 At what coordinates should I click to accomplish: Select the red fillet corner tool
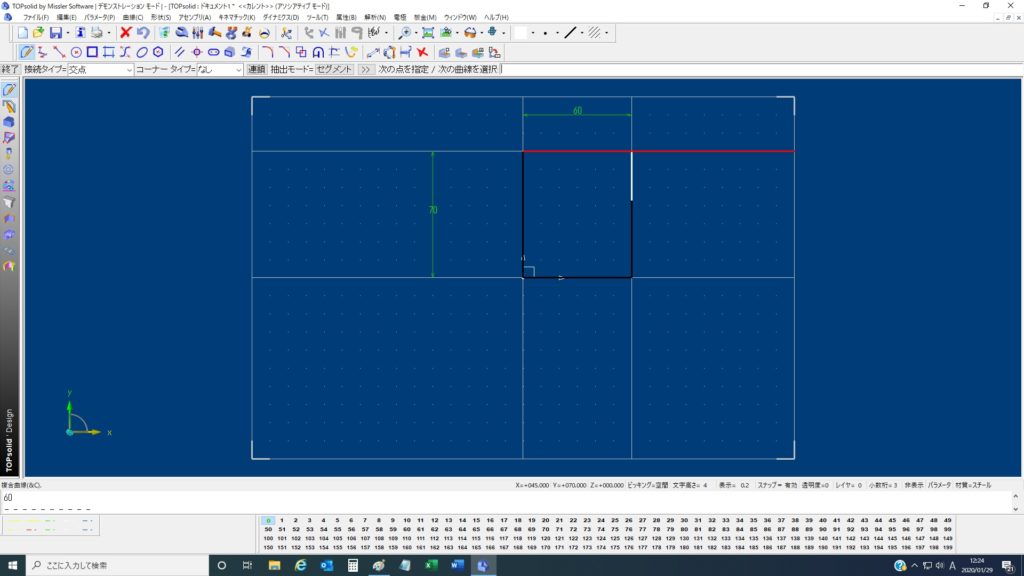pyautogui.click(x=268, y=52)
